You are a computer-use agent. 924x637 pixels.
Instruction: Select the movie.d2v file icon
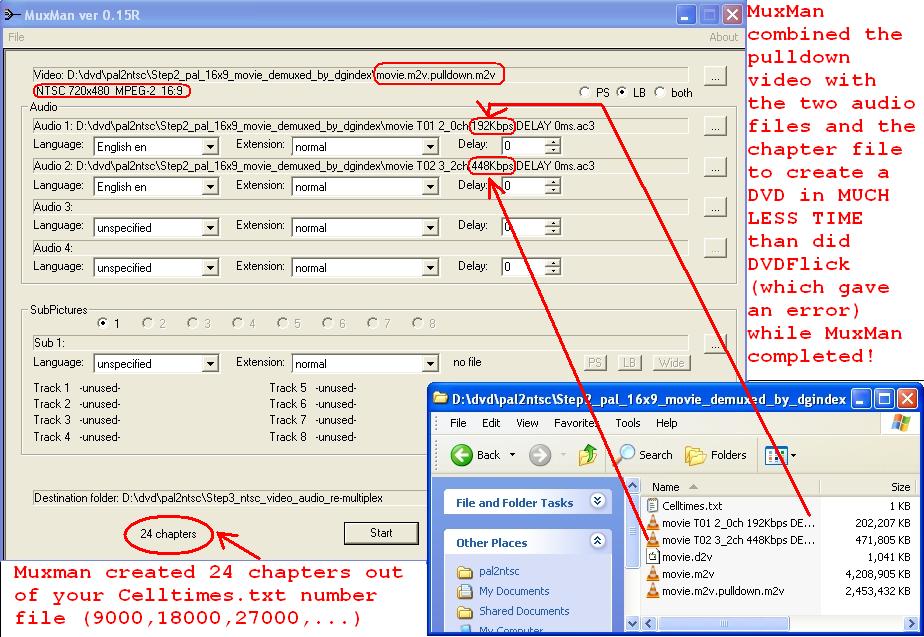point(652,556)
